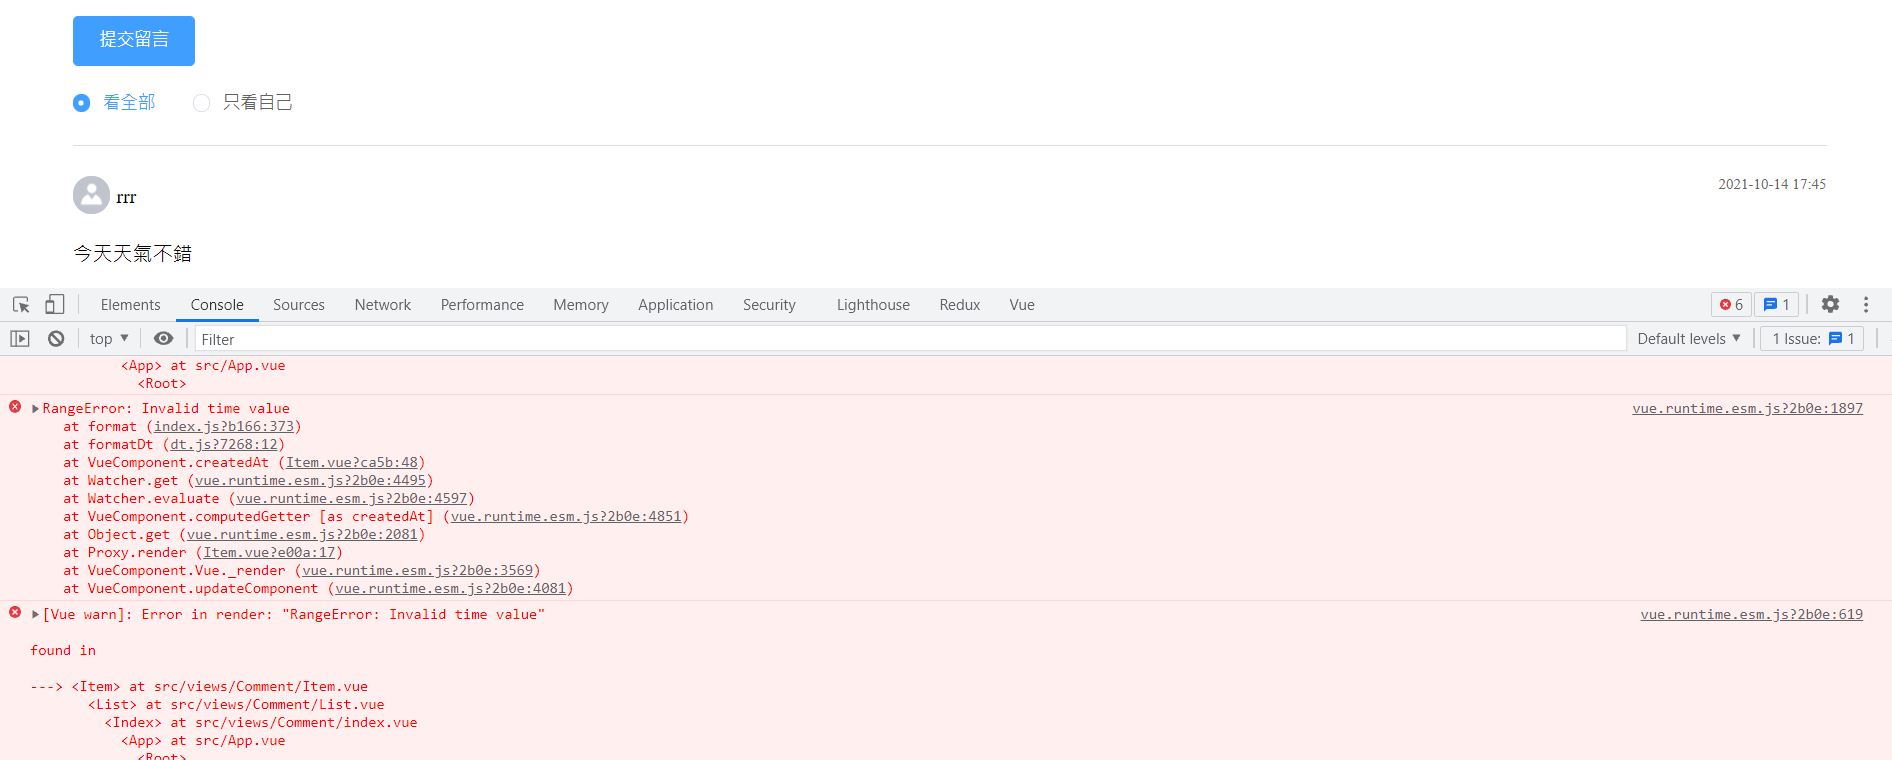Screen dimensions: 1892x760
Task: Open the Performance tab
Action: click(482, 305)
